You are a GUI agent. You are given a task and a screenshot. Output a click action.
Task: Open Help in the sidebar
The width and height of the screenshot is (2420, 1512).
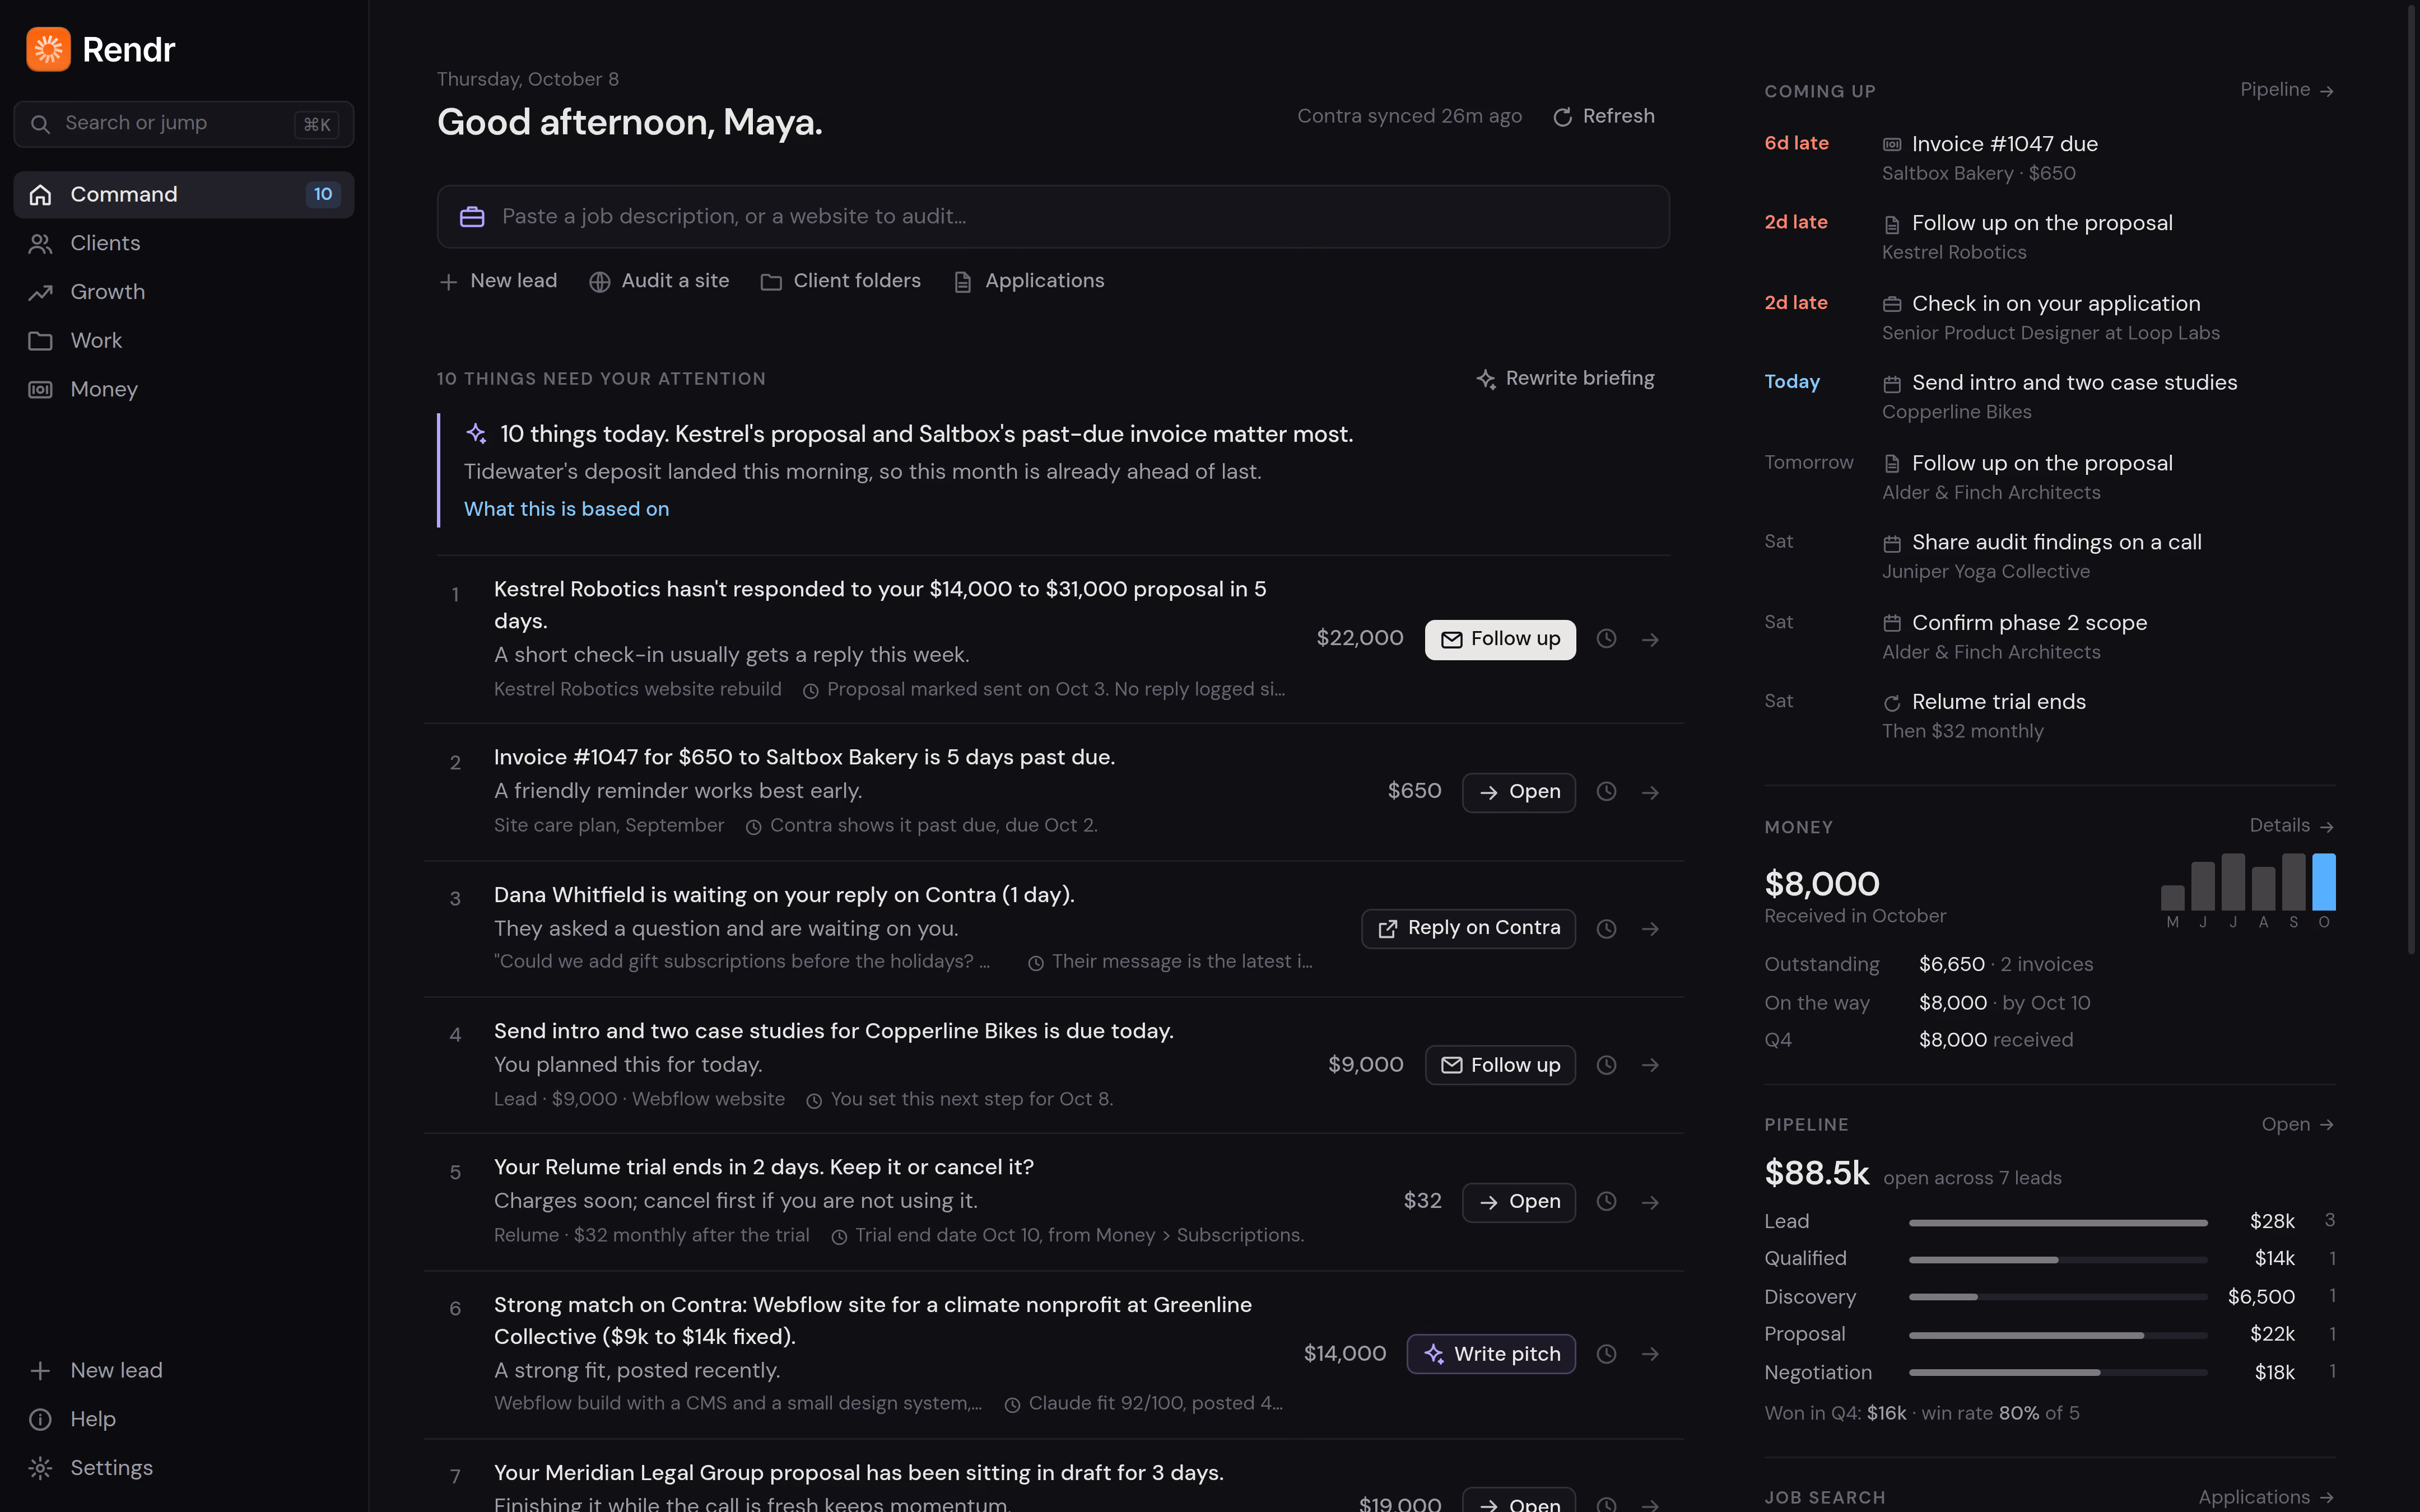184,1419
